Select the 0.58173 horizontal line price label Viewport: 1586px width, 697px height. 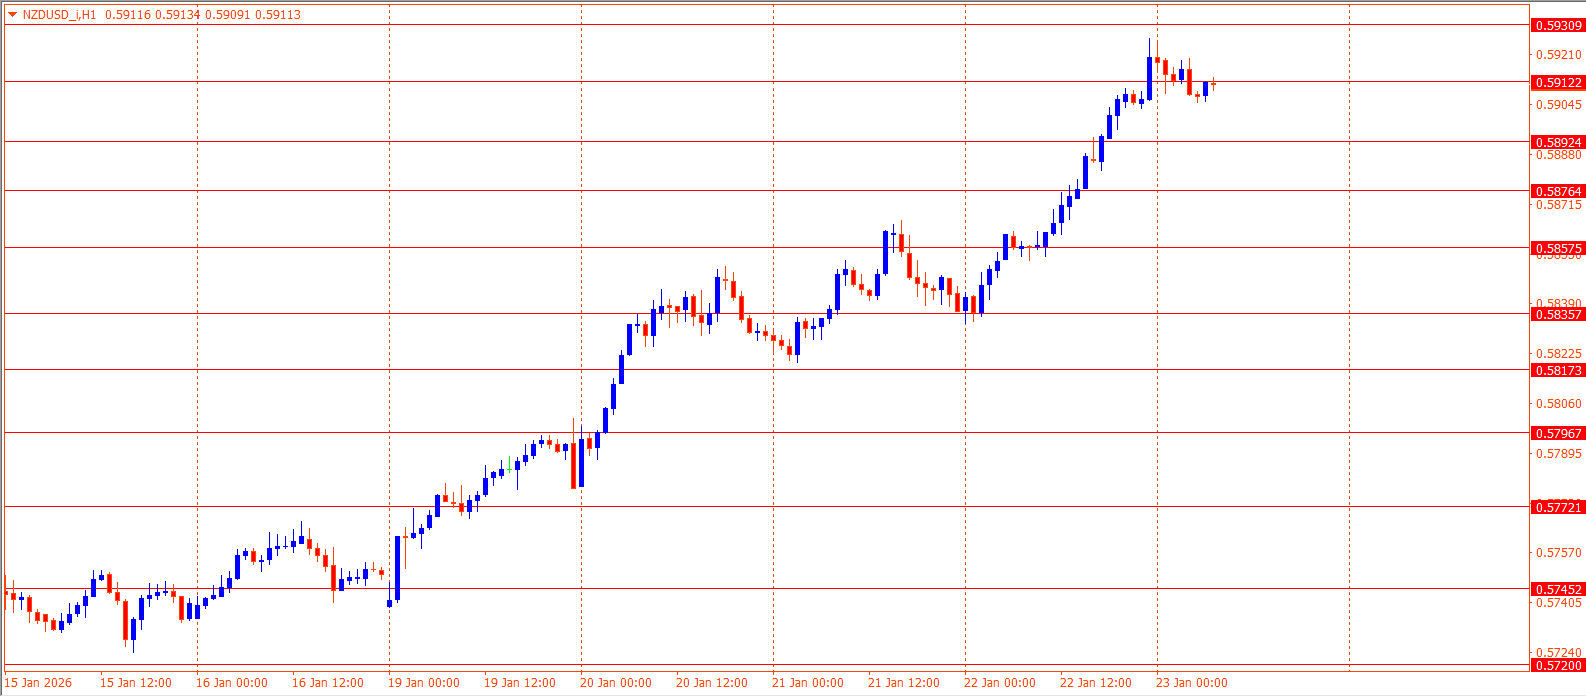(x=1558, y=371)
